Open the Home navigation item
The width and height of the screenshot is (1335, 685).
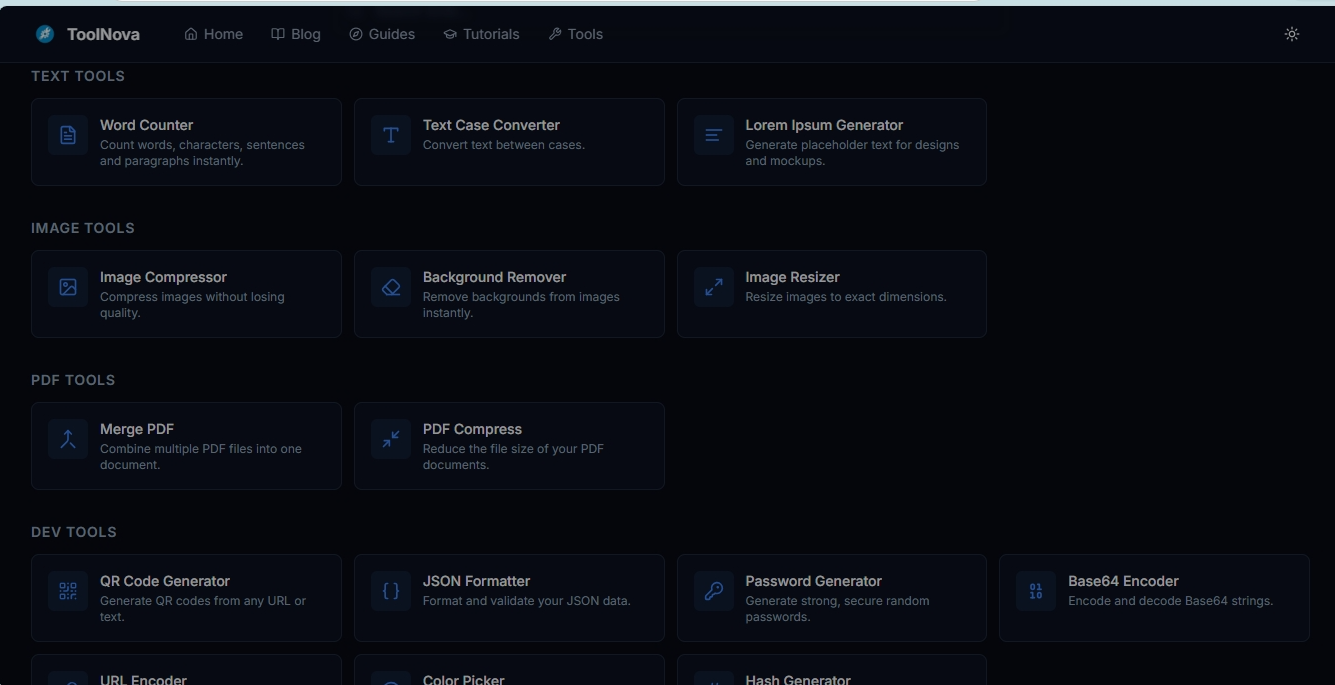click(x=212, y=33)
